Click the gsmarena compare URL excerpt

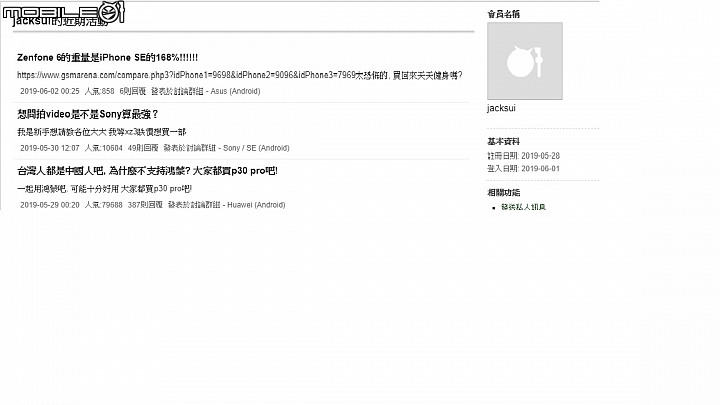pos(240,75)
